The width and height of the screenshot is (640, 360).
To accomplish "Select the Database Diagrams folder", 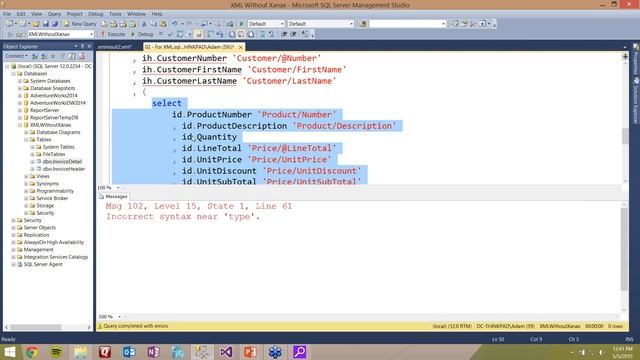I will [x=58, y=132].
